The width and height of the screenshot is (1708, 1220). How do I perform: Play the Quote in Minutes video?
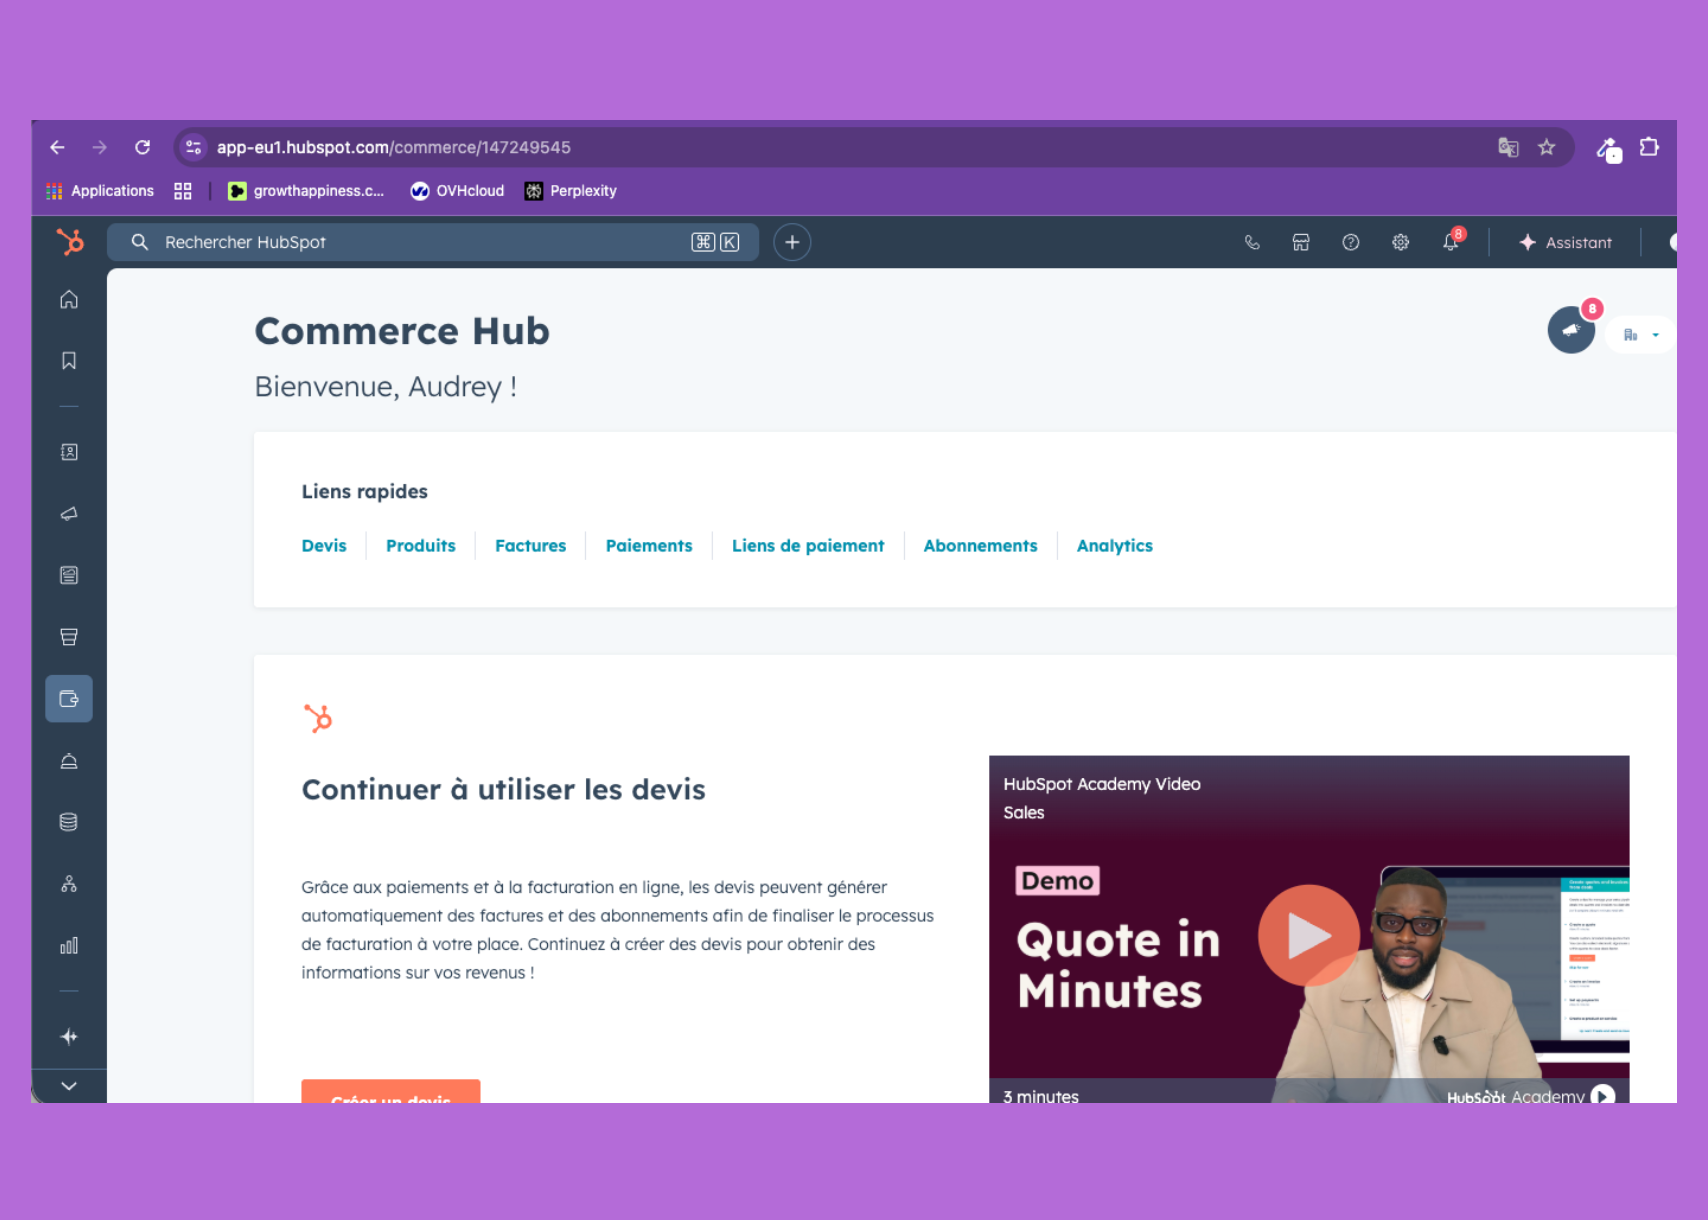(x=1308, y=936)
